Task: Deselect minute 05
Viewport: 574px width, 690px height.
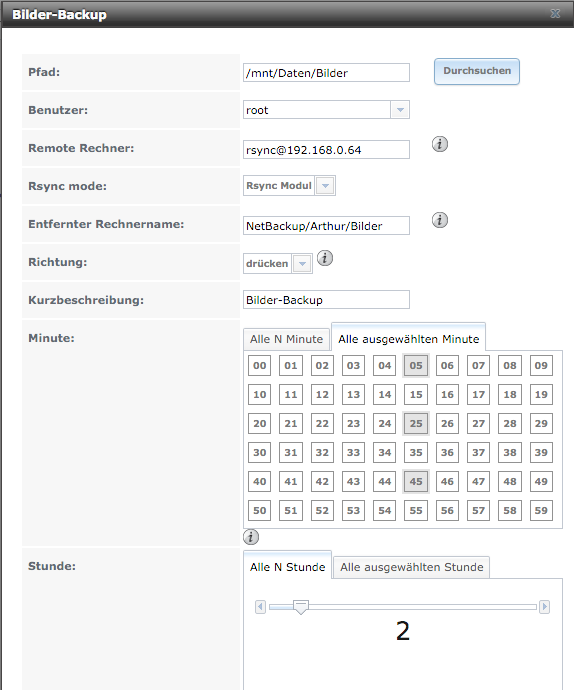Action: [416, 365]
